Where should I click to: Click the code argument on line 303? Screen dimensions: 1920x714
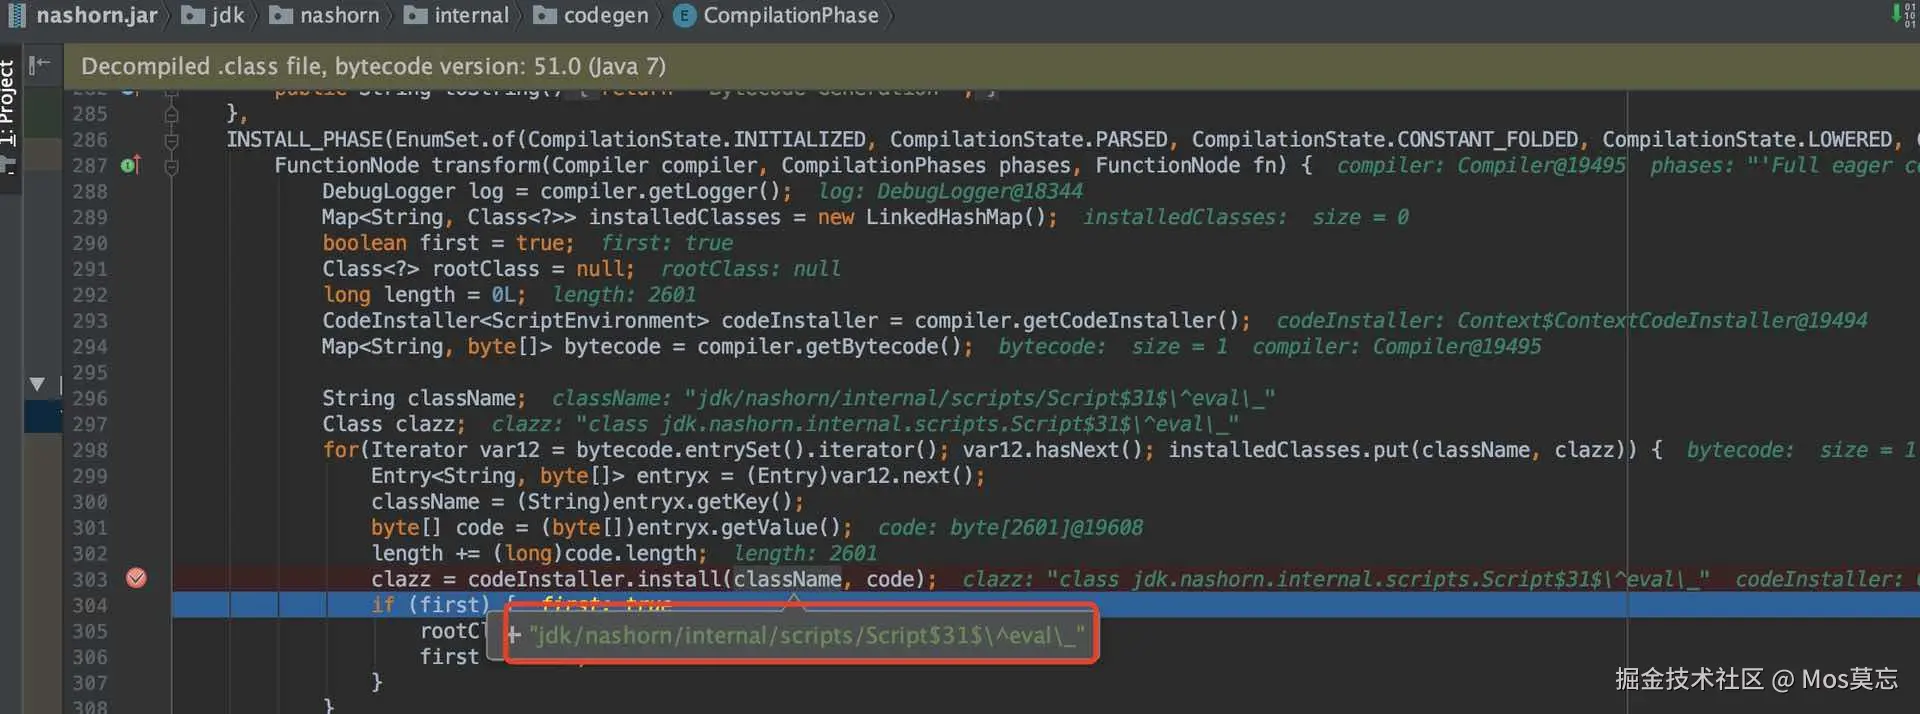tap(889, 579)
